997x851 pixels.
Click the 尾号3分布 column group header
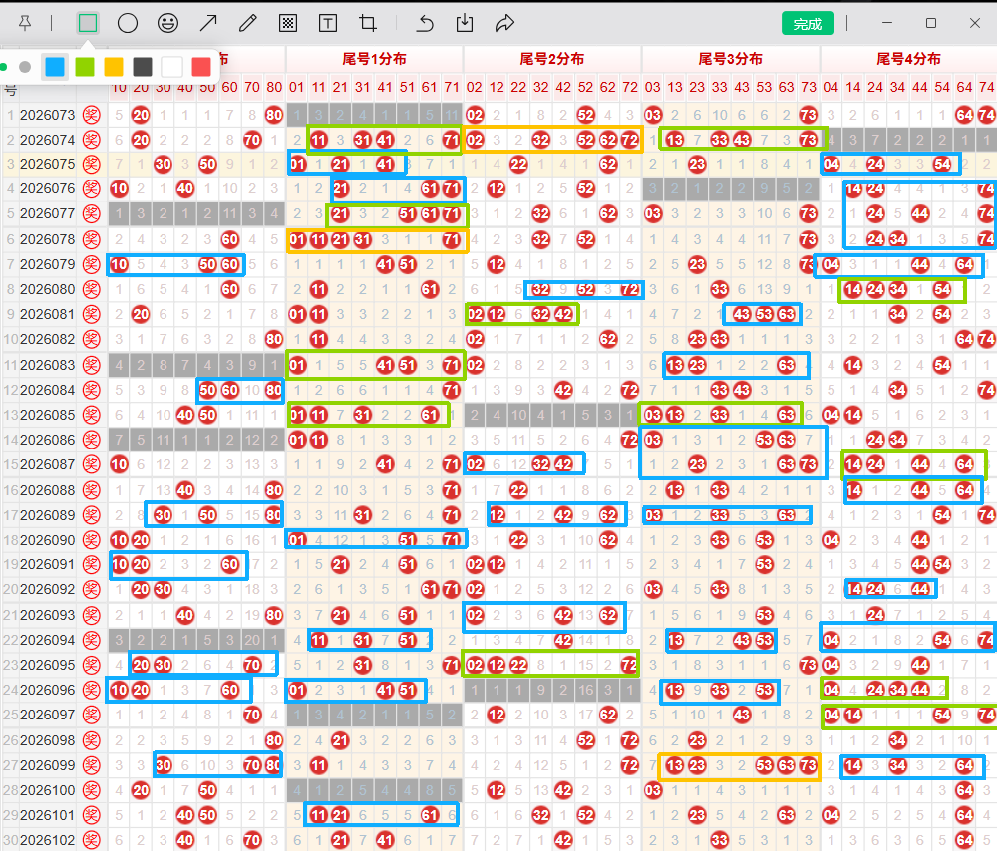tap(731, 59)
